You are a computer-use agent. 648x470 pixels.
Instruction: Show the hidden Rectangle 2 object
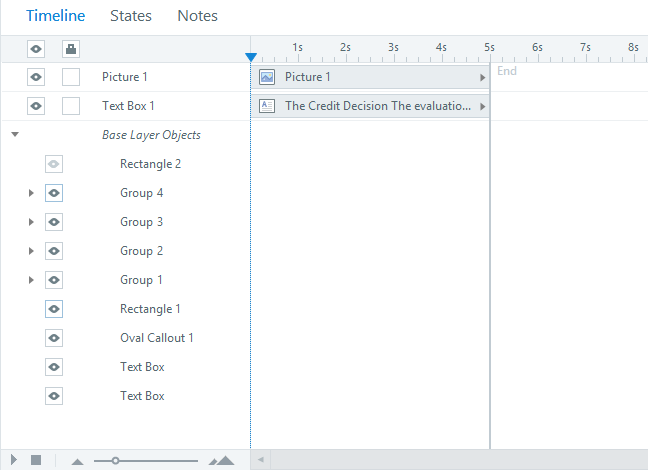[x=54, y=164]
